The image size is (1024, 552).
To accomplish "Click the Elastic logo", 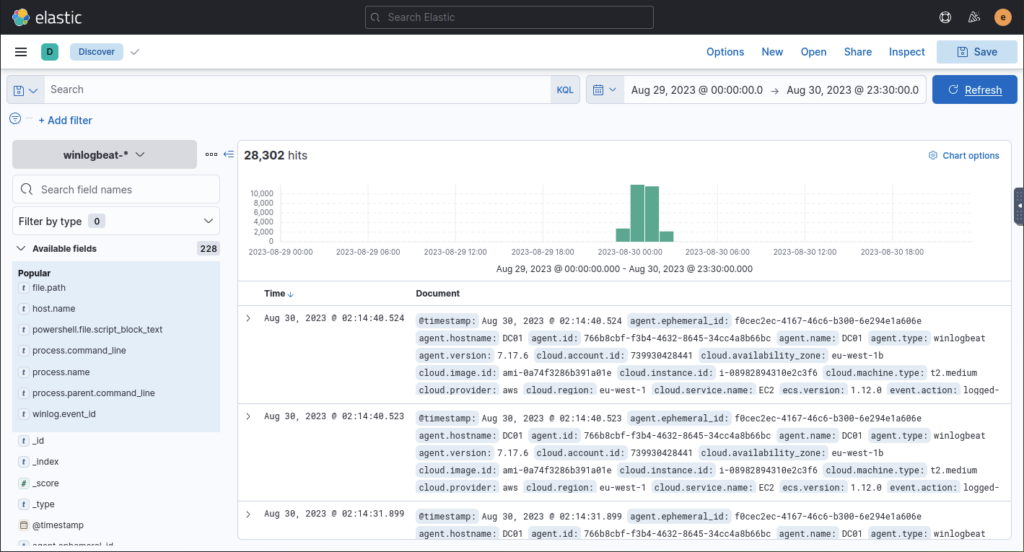I will tap(46, 18).
